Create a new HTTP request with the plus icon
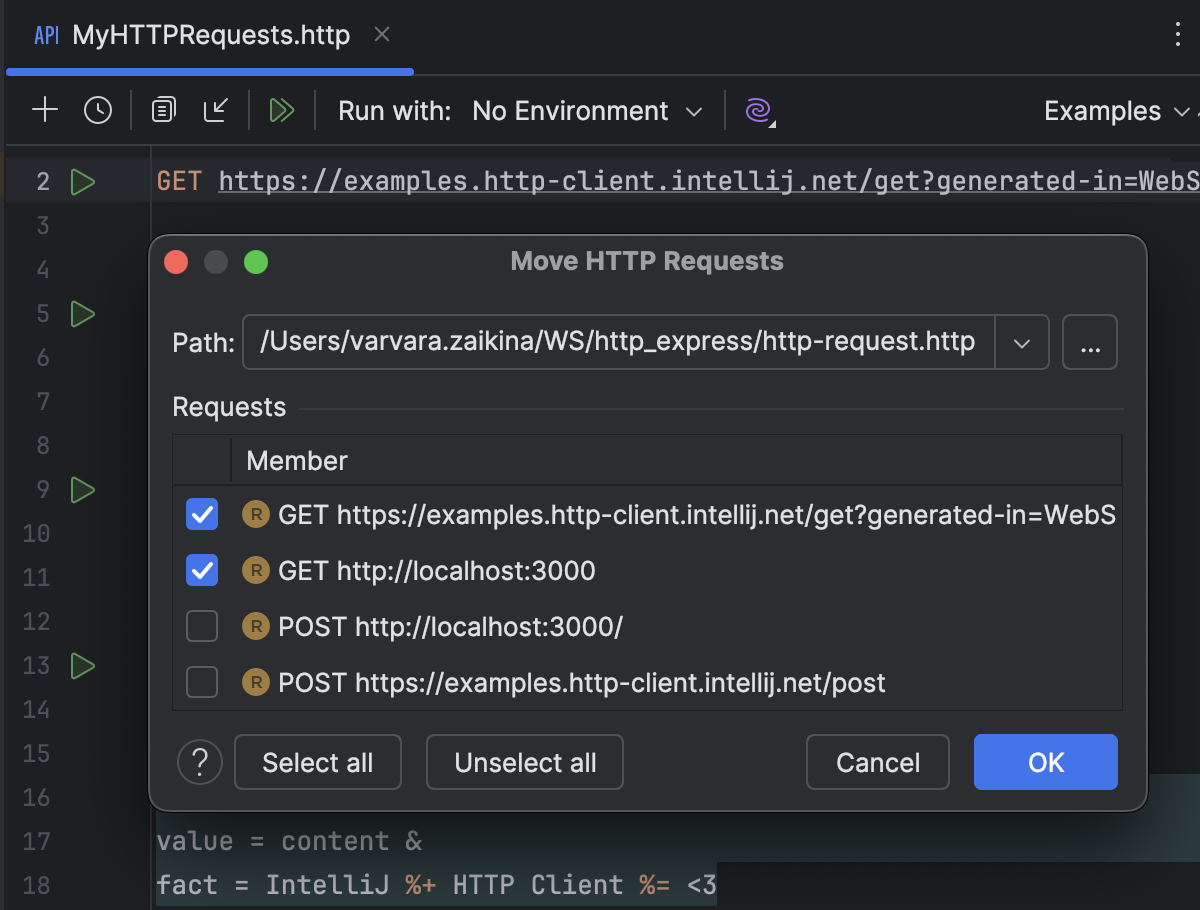Screen dimensions: 1200x910 44,110
